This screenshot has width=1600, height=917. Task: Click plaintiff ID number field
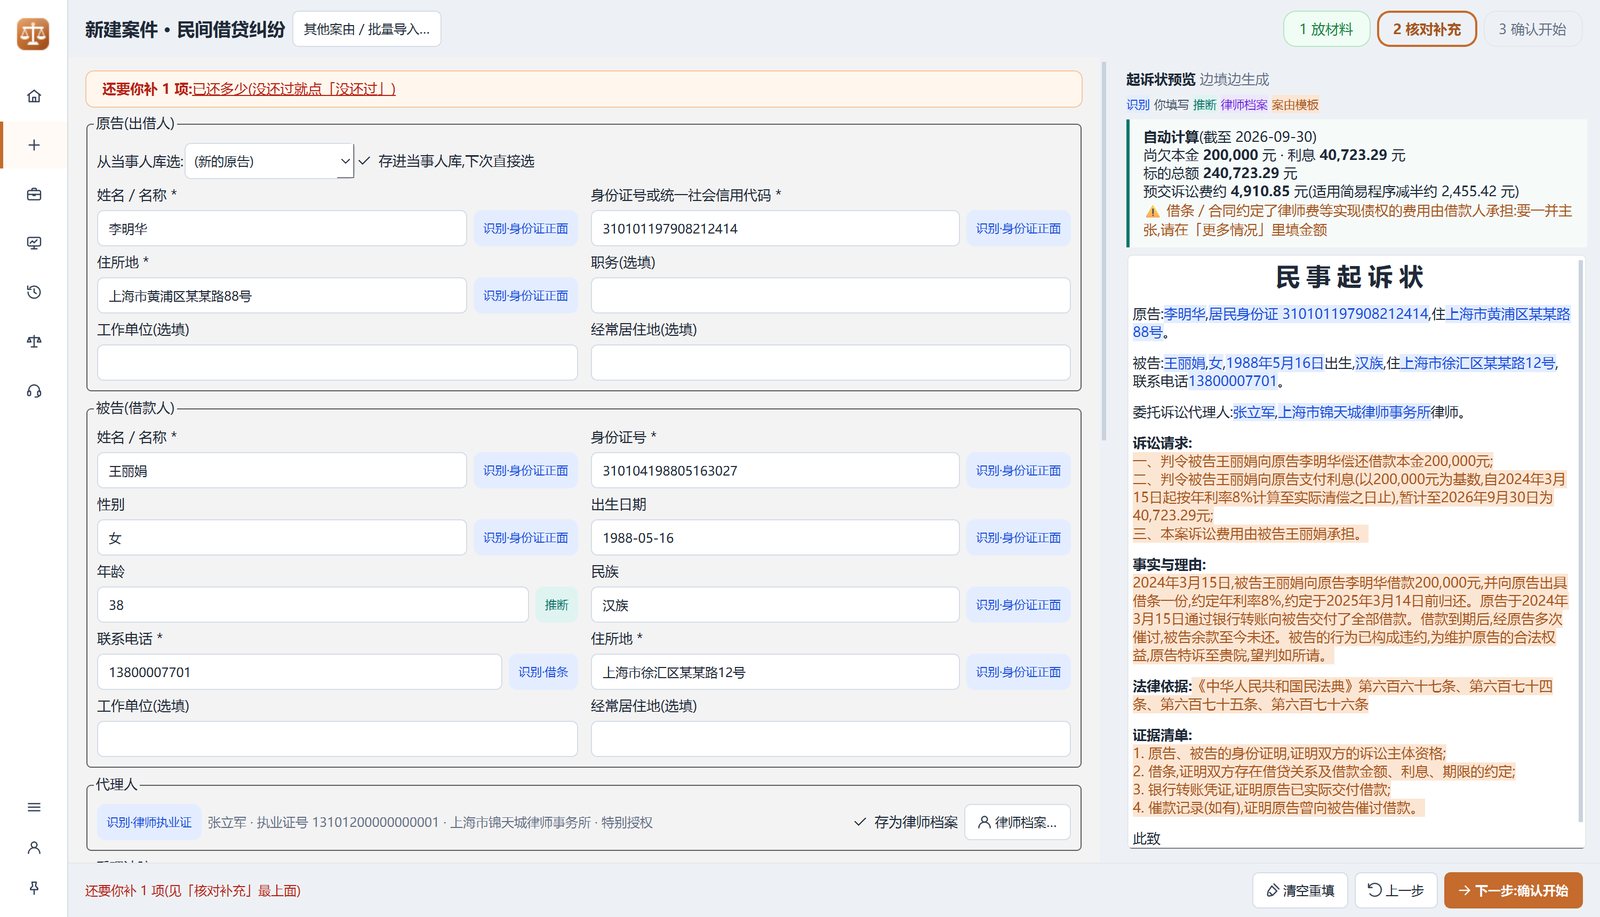tap(775, 228)
